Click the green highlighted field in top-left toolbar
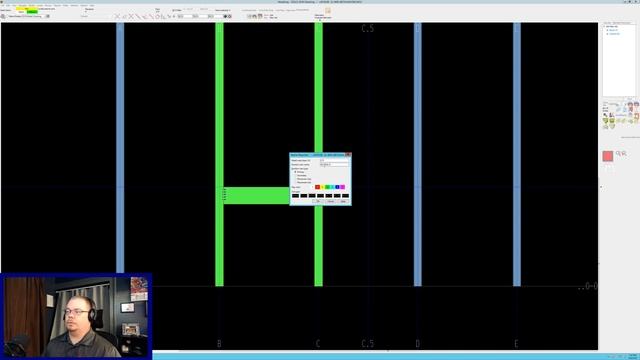640x360 pixels. 32,12
